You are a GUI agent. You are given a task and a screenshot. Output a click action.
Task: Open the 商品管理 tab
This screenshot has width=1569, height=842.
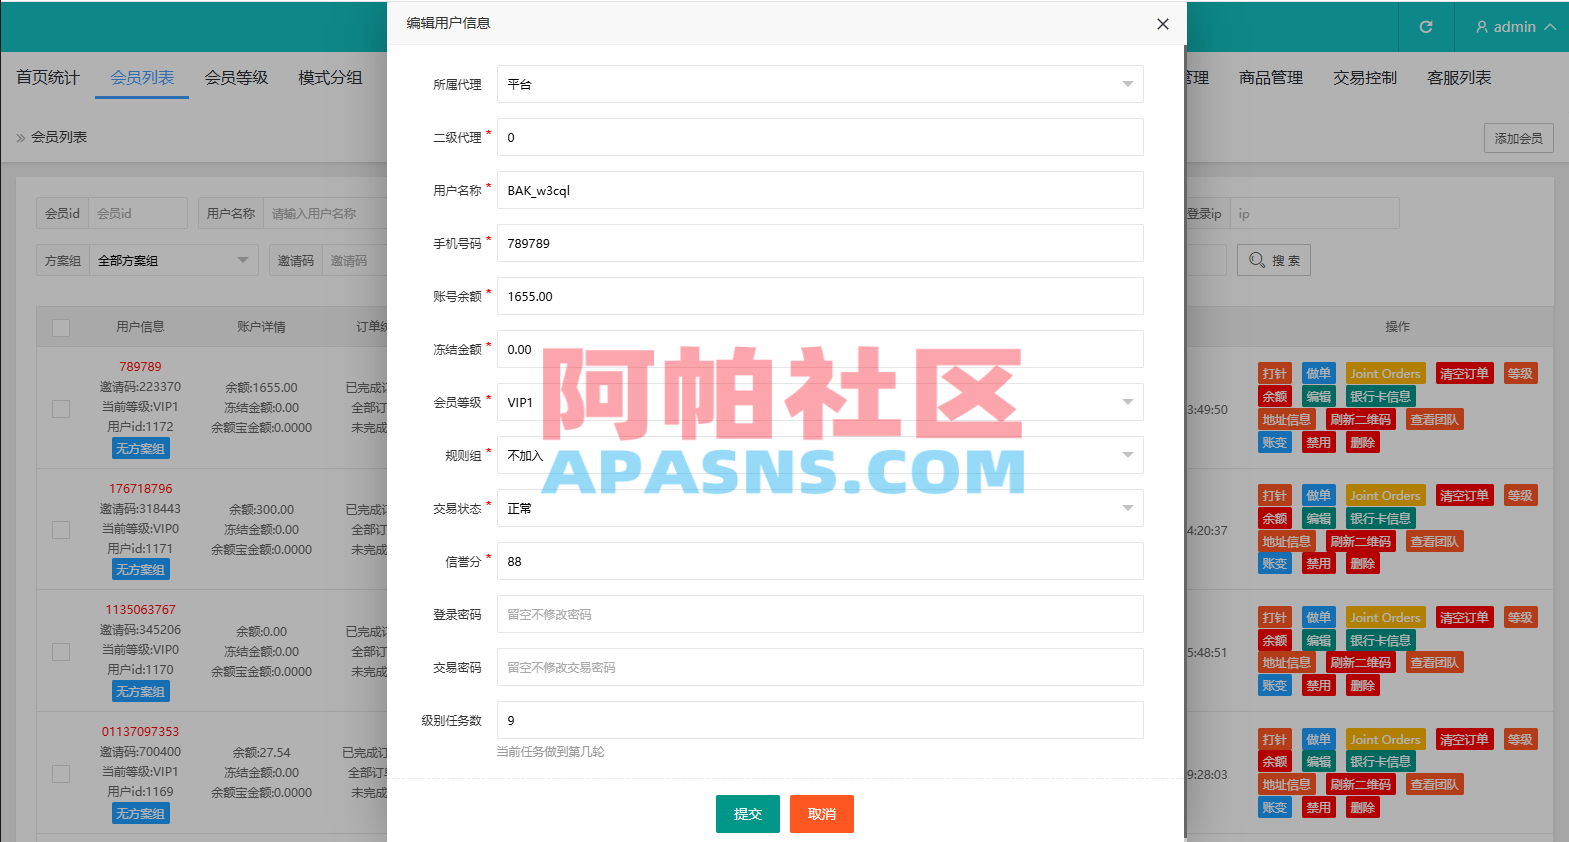tap(1271, 77)
